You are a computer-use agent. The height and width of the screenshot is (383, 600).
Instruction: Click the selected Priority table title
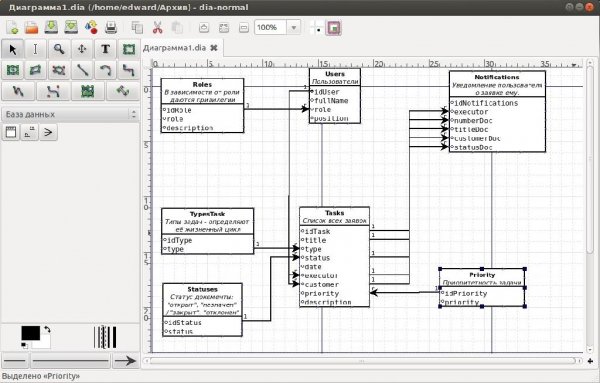(482, 275)
